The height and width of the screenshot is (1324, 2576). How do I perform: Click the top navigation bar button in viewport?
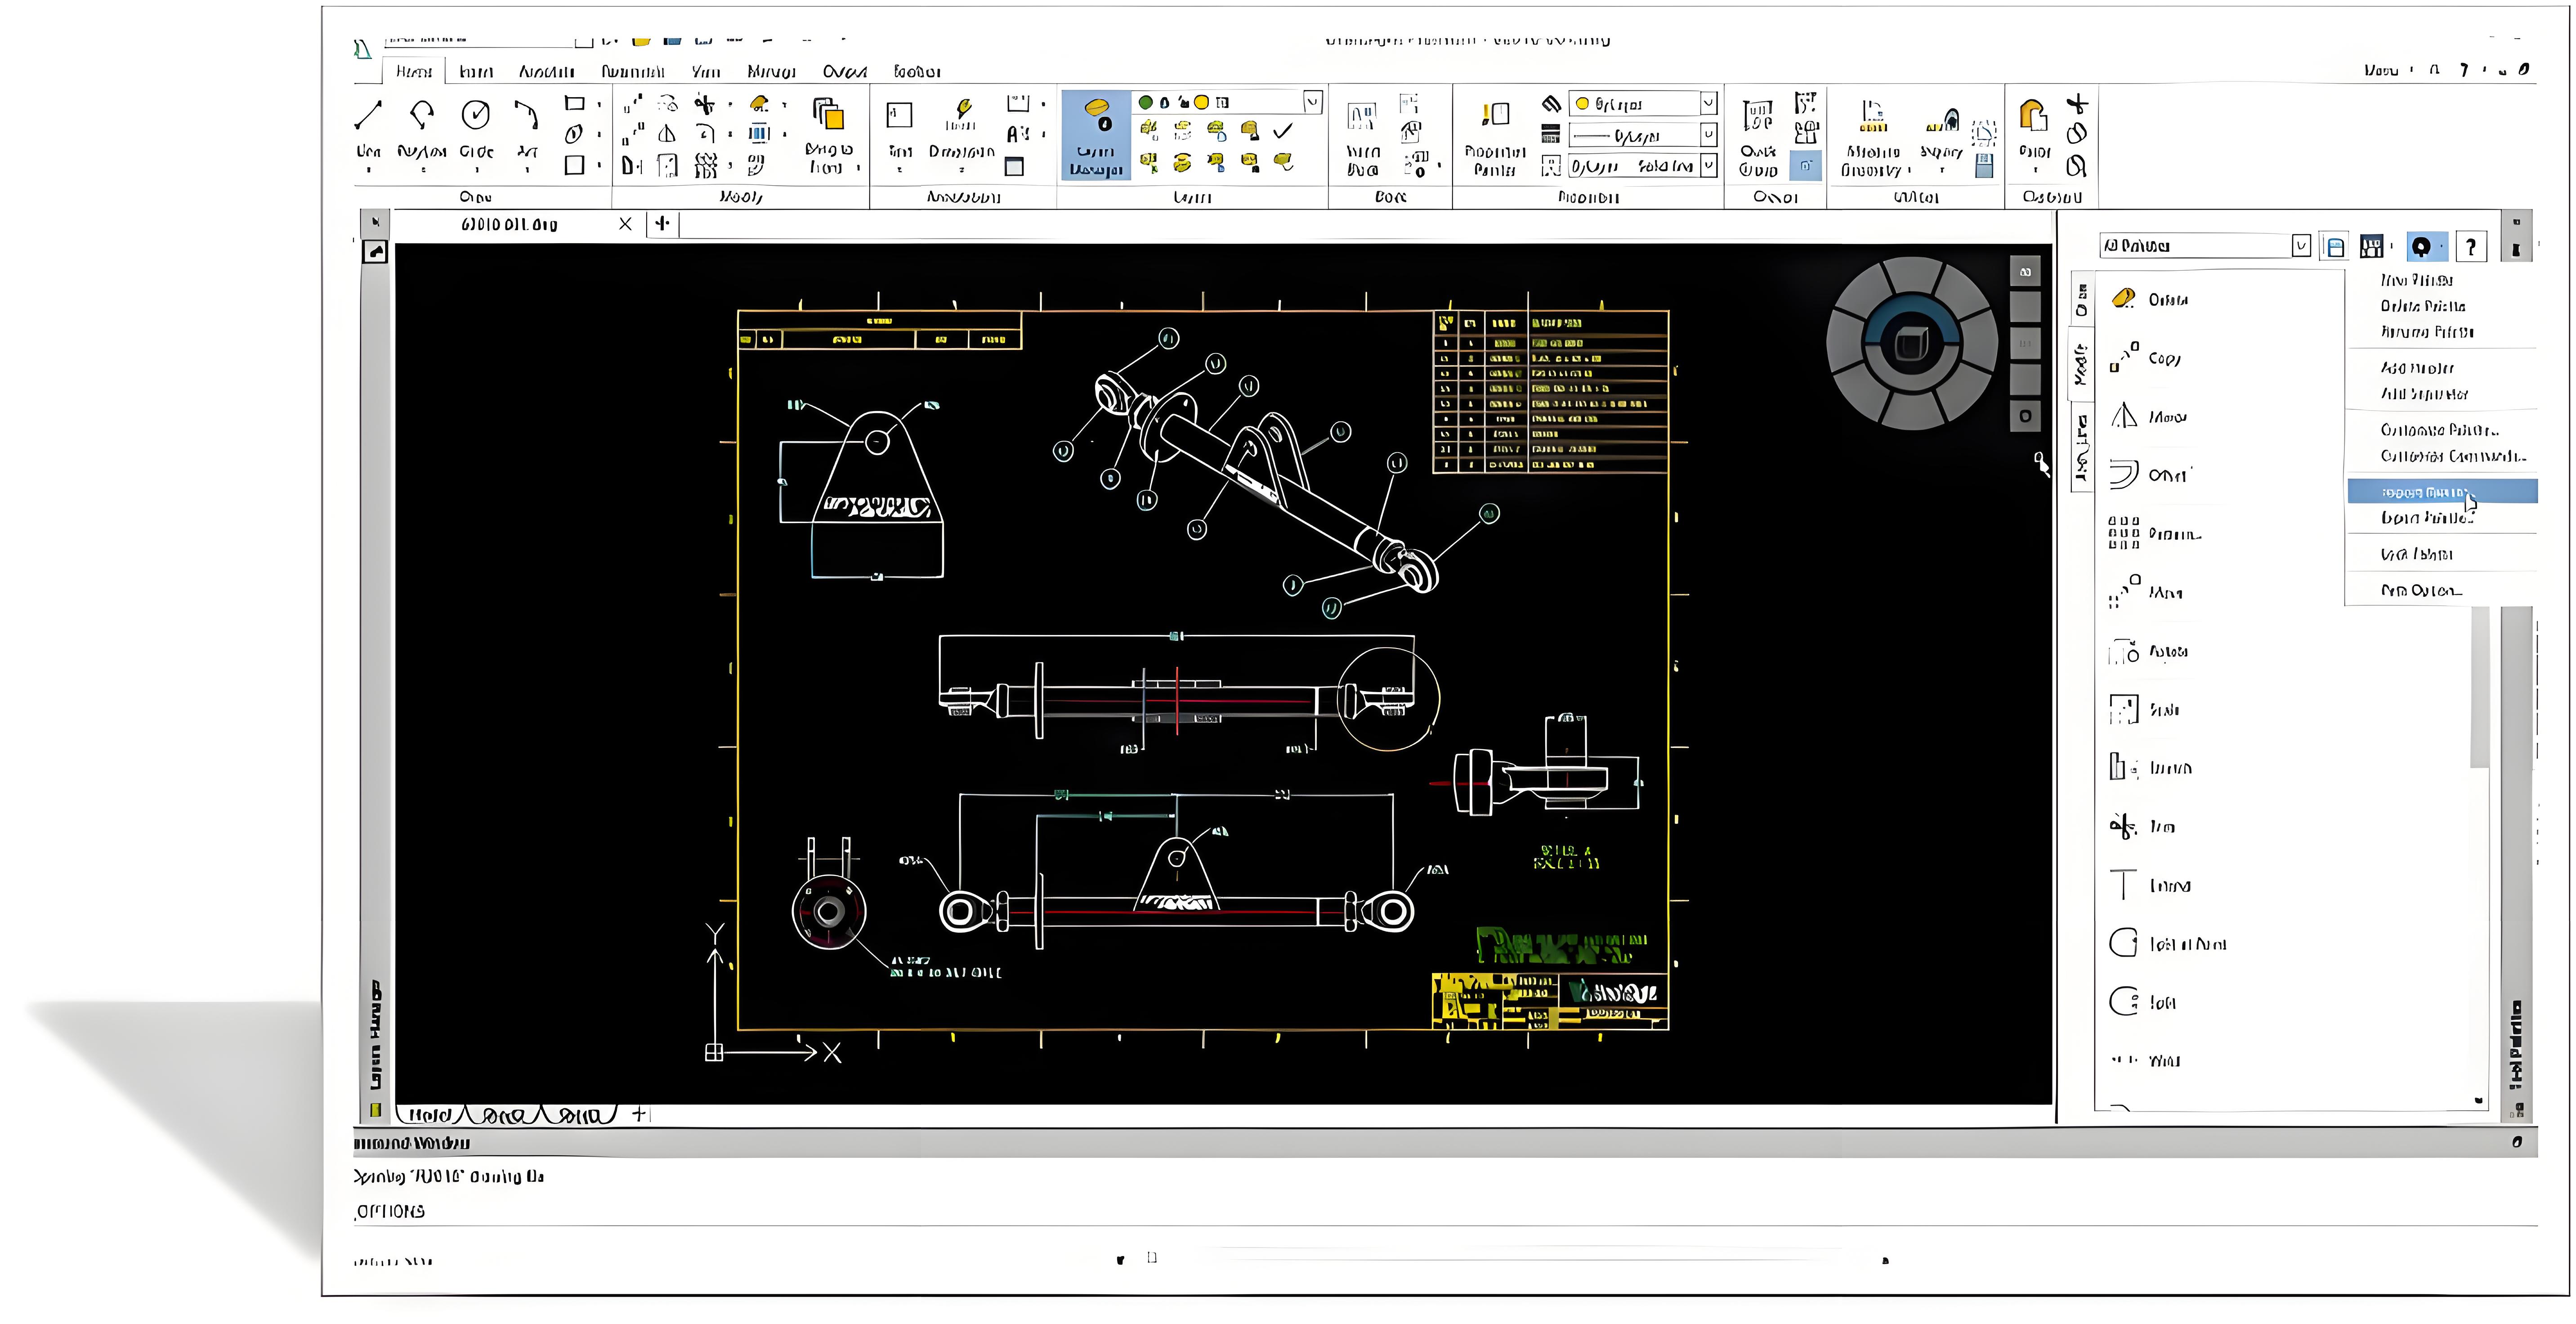pyautogui.click(x=2025, y=272)
